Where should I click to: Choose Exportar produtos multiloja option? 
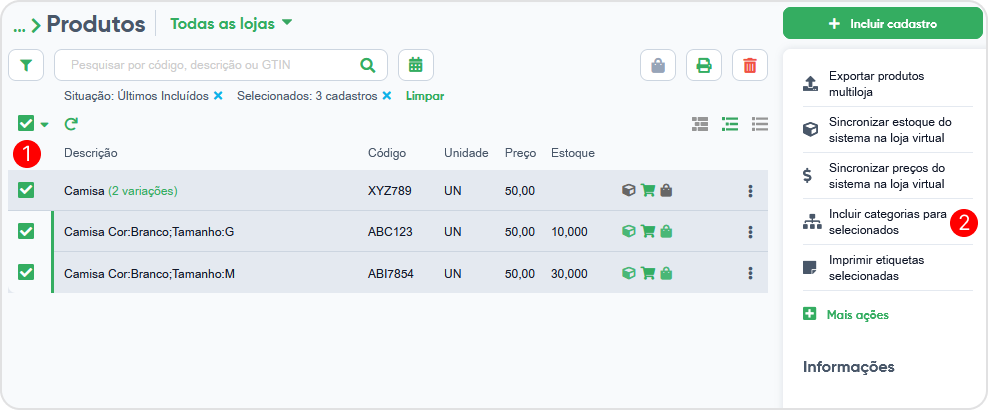click(874, 84)
